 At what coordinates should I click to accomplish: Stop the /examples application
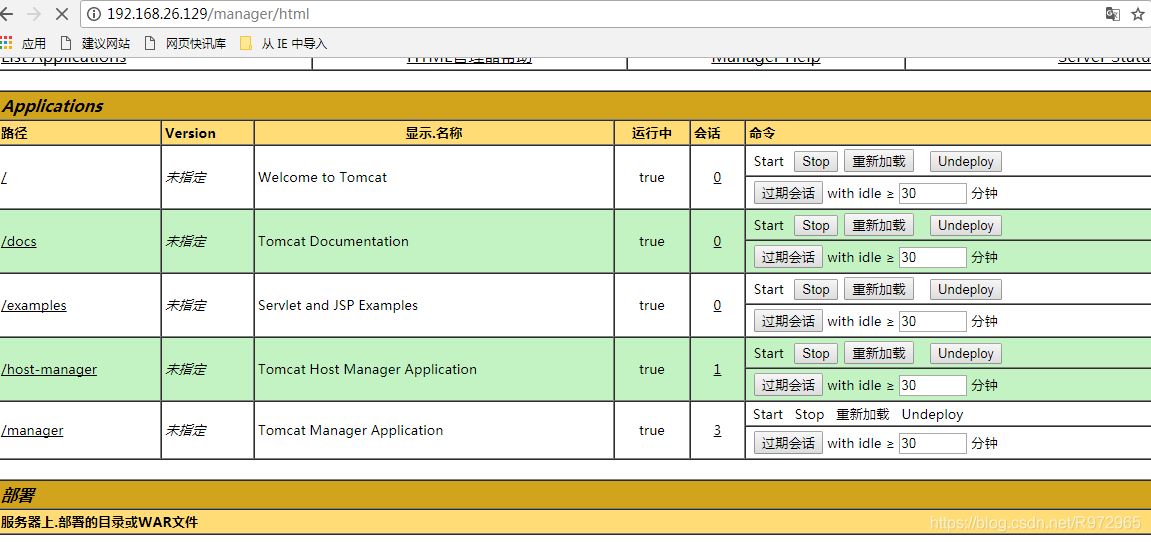coord(816,289)
